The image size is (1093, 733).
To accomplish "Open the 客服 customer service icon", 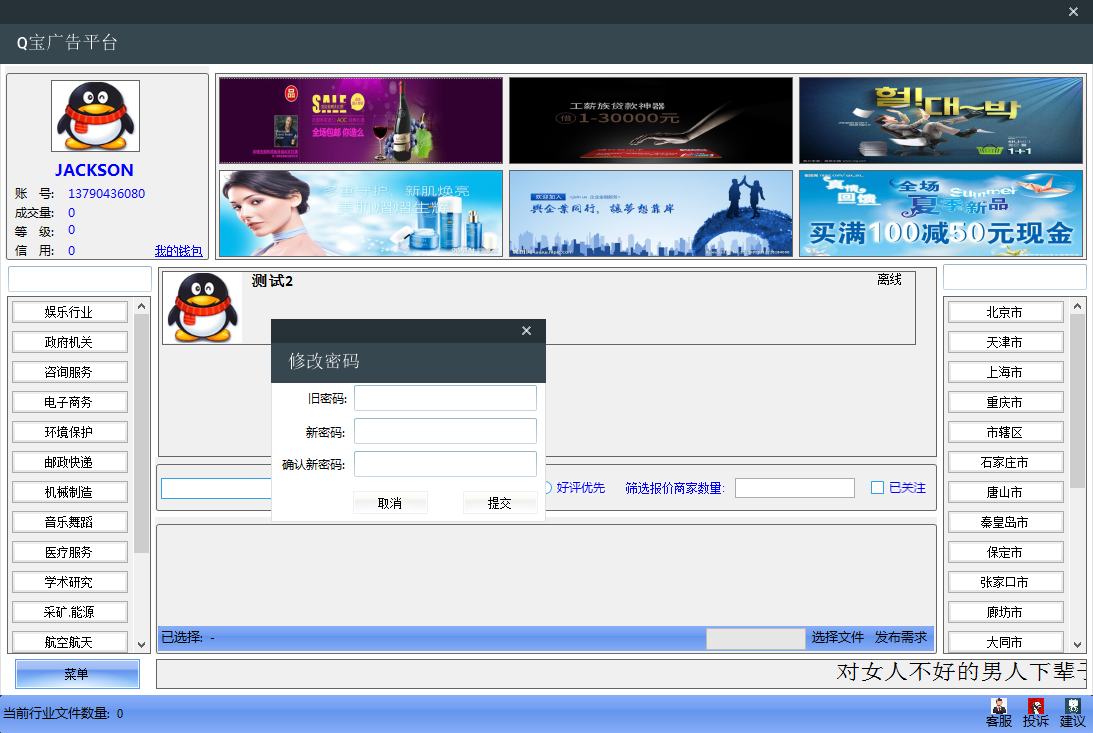I will 998,712.
